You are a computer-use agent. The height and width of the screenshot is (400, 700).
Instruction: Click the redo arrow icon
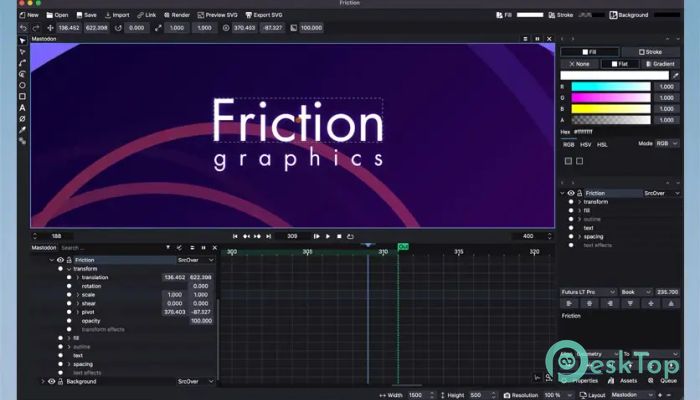[x=36, y=28]
